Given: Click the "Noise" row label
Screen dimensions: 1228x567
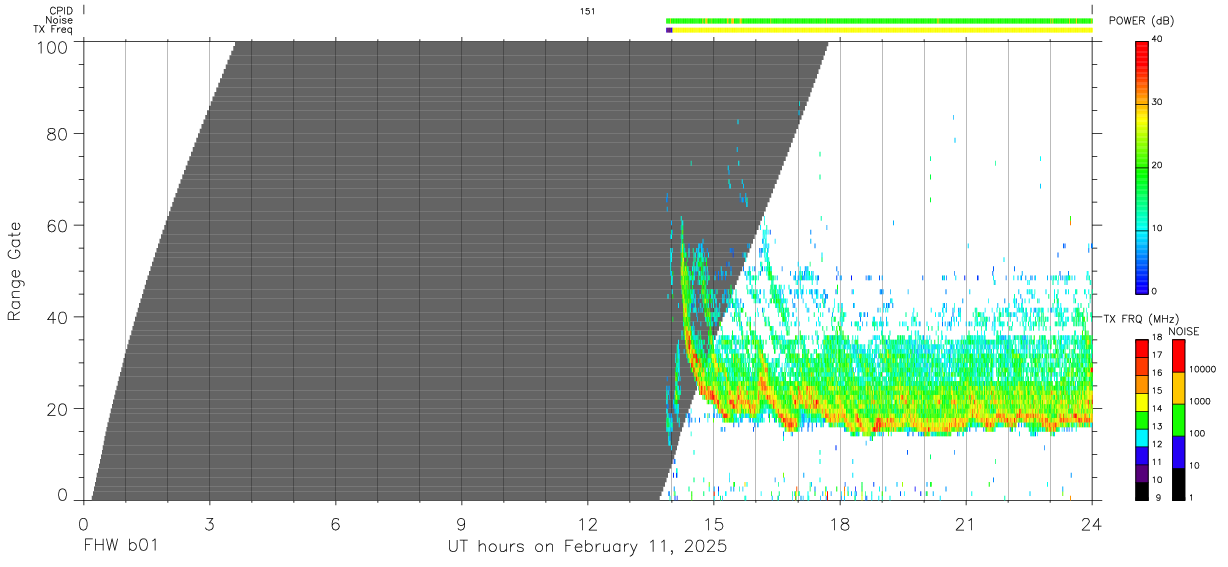Looking at the screenshot, I should click(60, 20).
